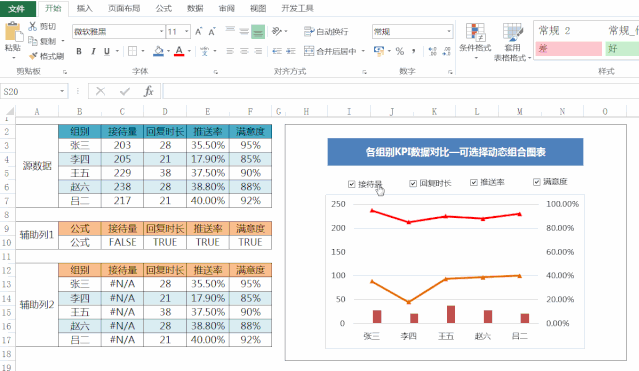The height and width of the screenshot is (371, 639).
Task: Click the 自动换行 wrap text button
Action: 326,31
